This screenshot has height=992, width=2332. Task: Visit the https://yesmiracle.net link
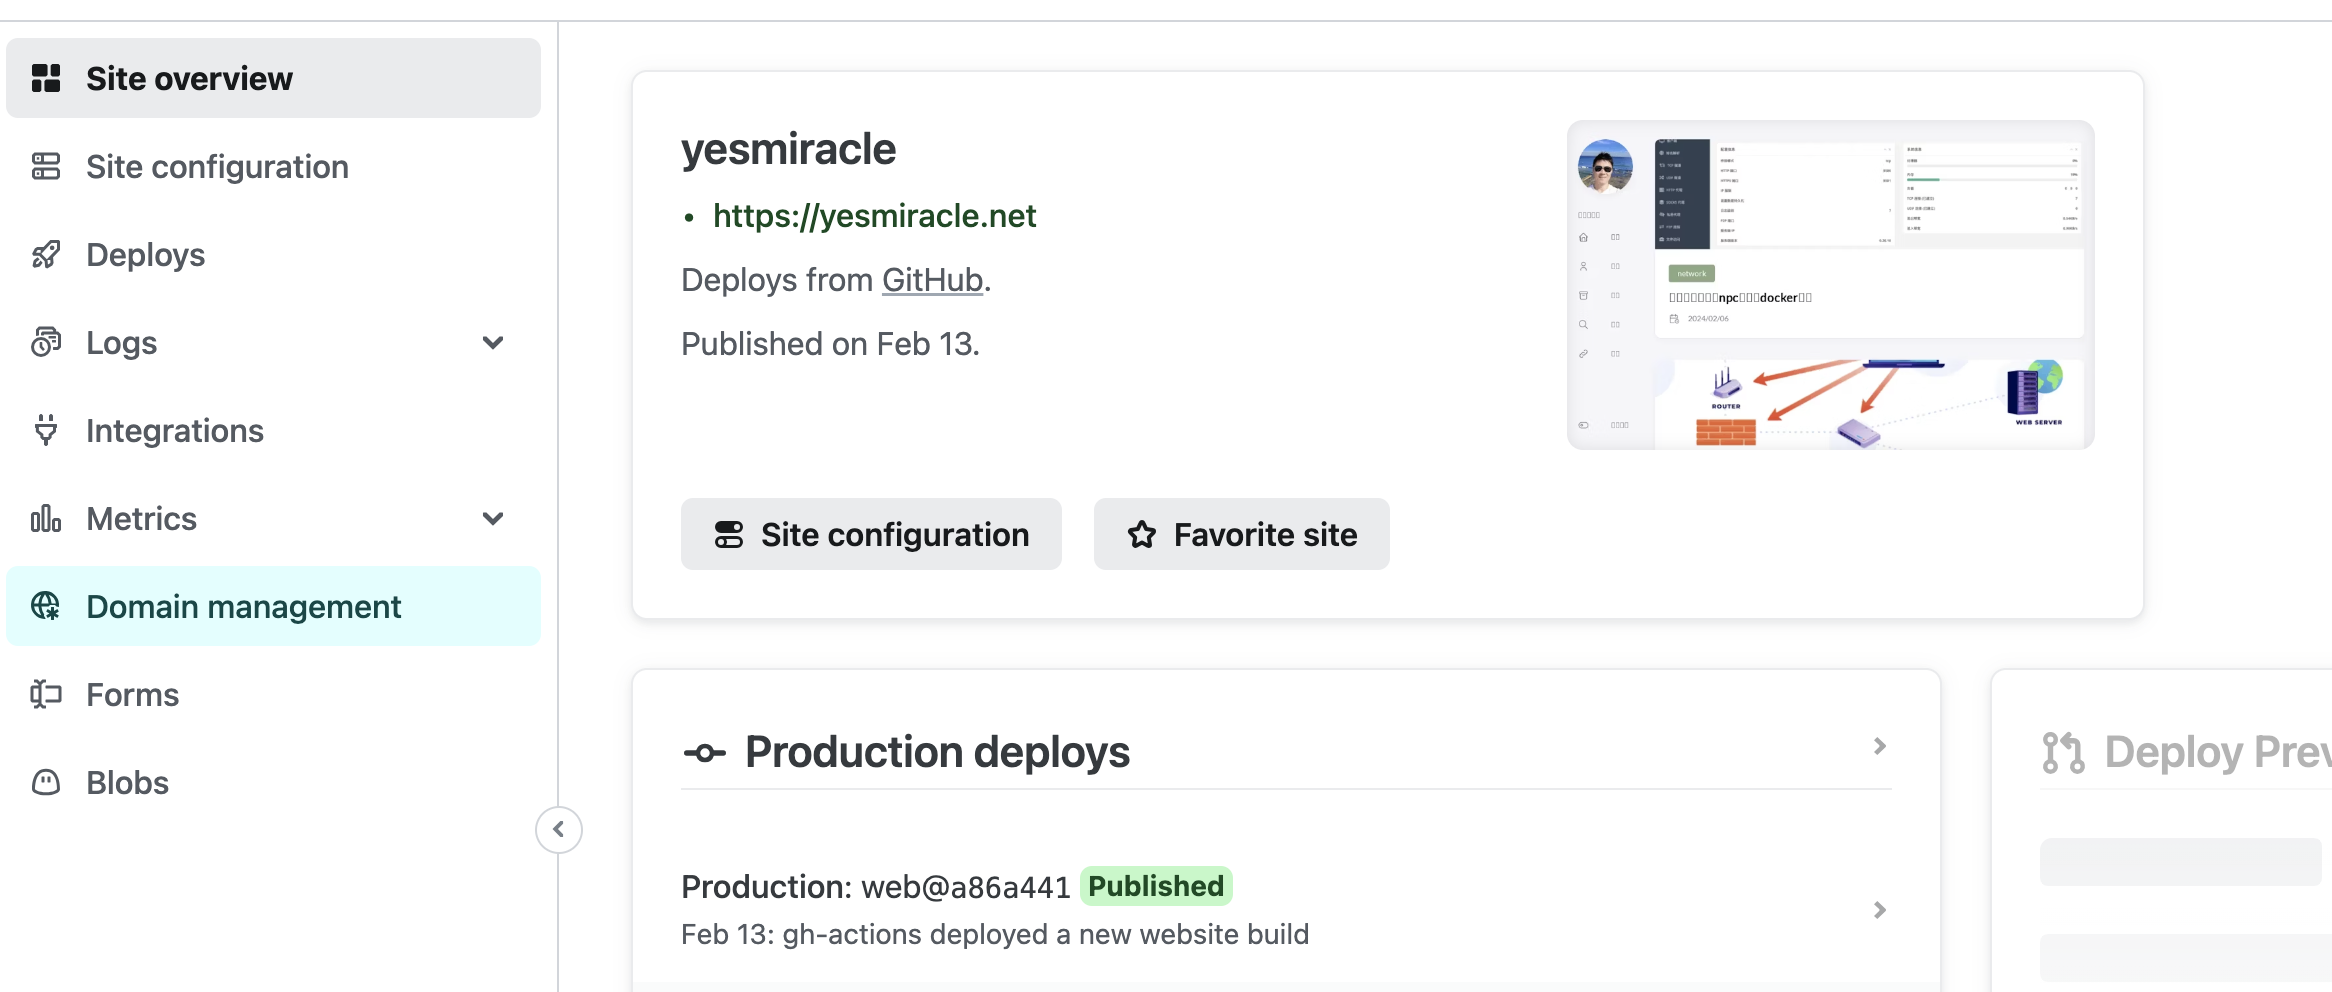pyautogui.click(x=874, y=215)
